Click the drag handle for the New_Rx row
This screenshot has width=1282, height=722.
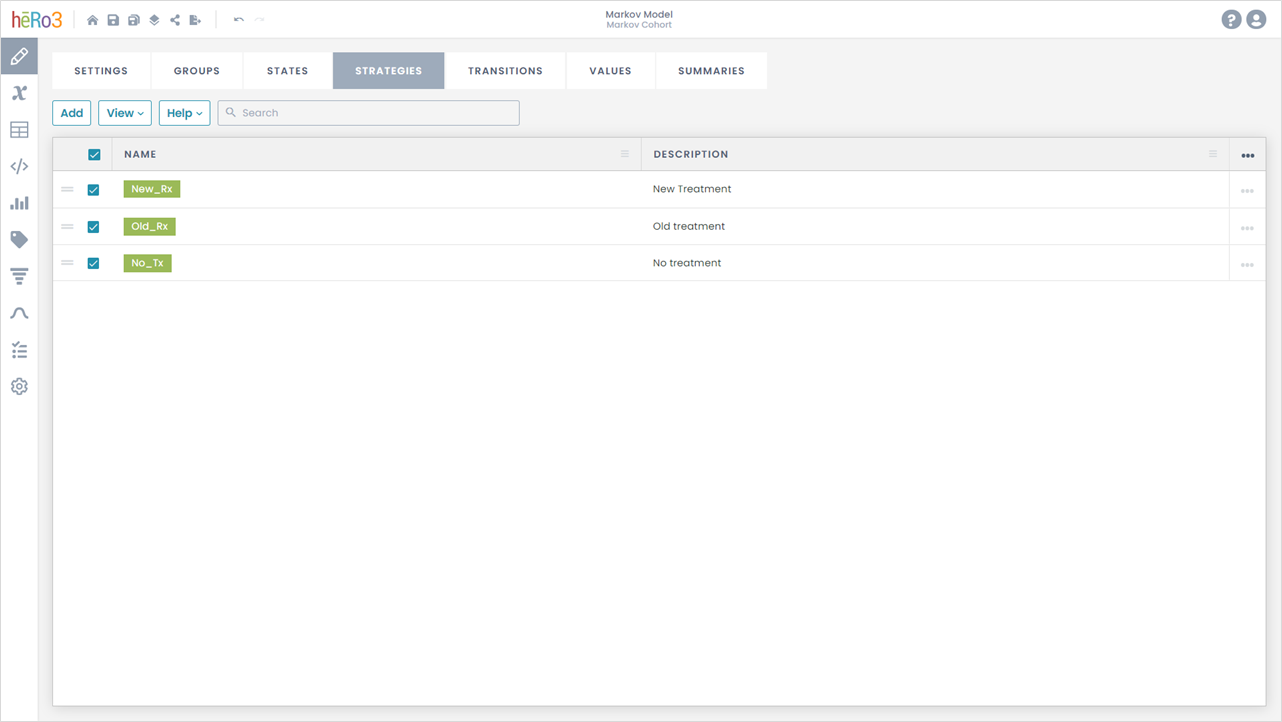pyautogui.click(x=67, y=189)
